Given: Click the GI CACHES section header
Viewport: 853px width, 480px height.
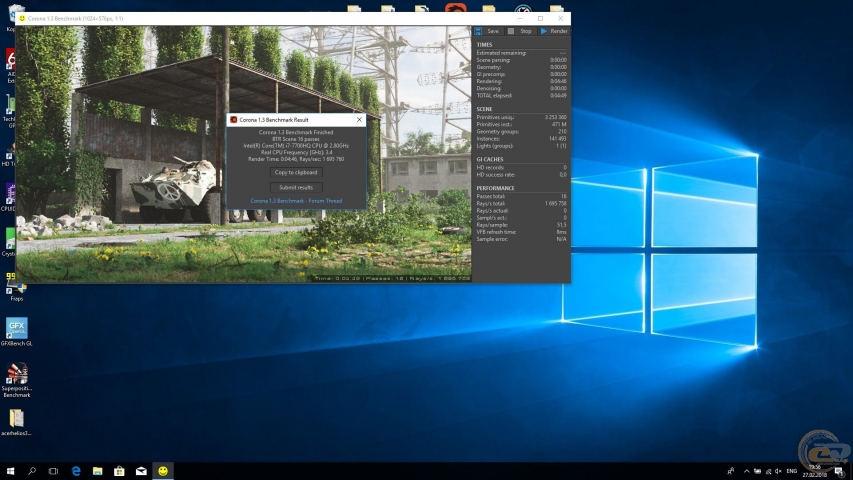Looking at the screenshot, I should (x=490, y=159).
